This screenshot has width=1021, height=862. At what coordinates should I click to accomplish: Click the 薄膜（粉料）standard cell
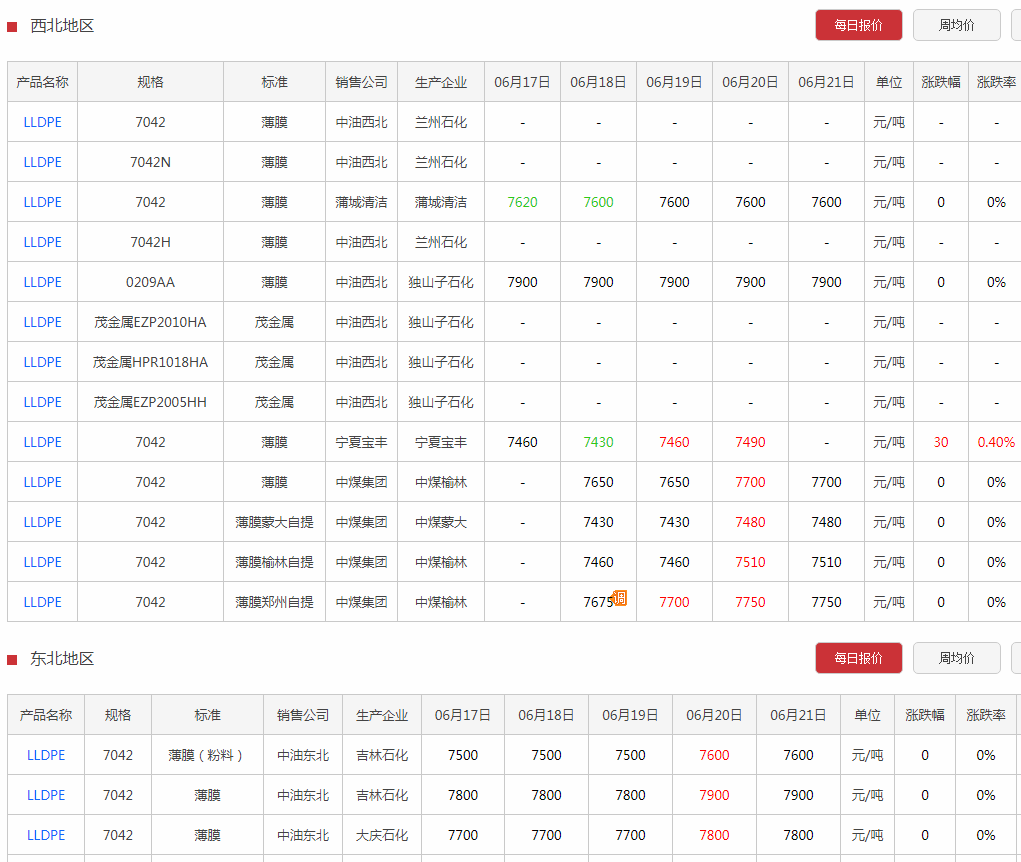207,755
